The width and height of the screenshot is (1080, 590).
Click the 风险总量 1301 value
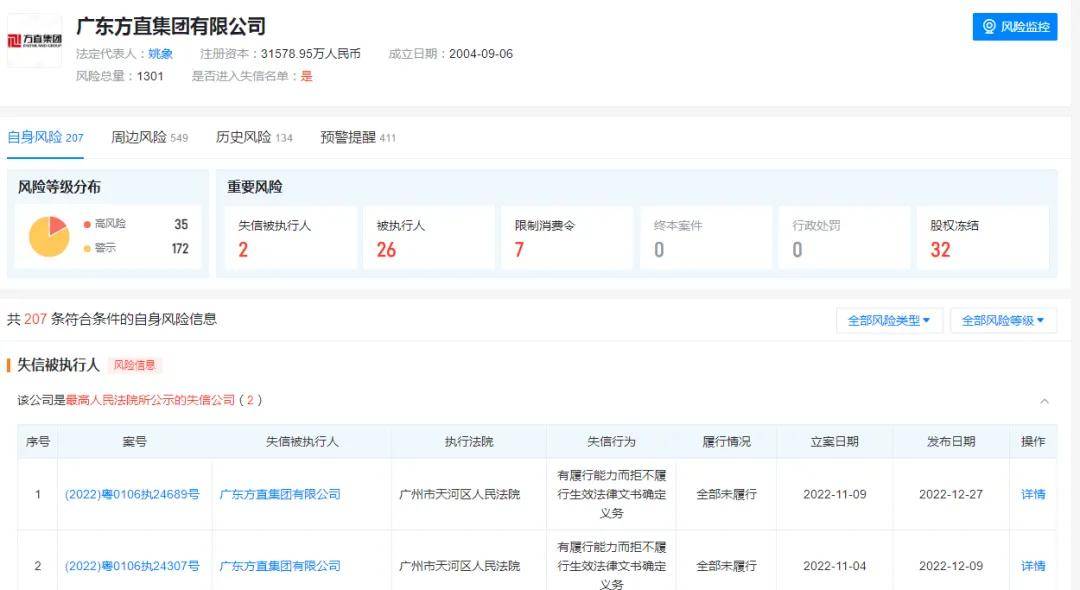click(x=150, y=76)
